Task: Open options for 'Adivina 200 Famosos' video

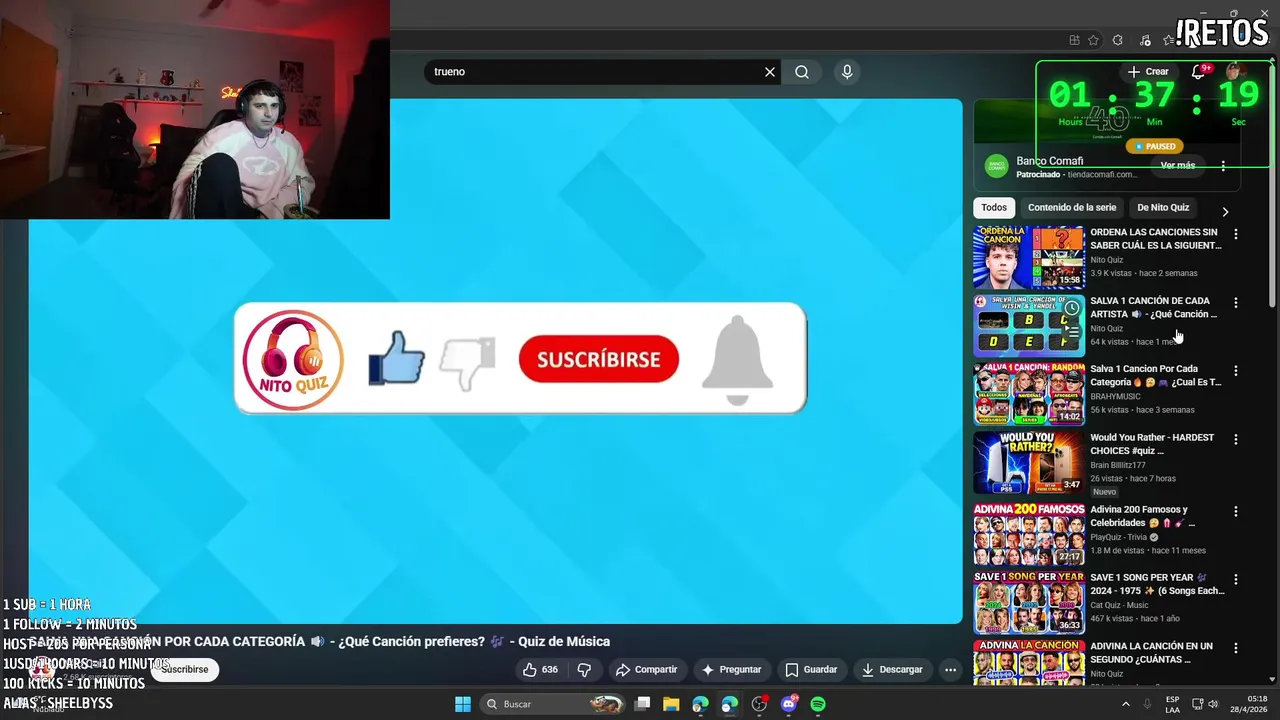Action: (x=1236, y=511)
